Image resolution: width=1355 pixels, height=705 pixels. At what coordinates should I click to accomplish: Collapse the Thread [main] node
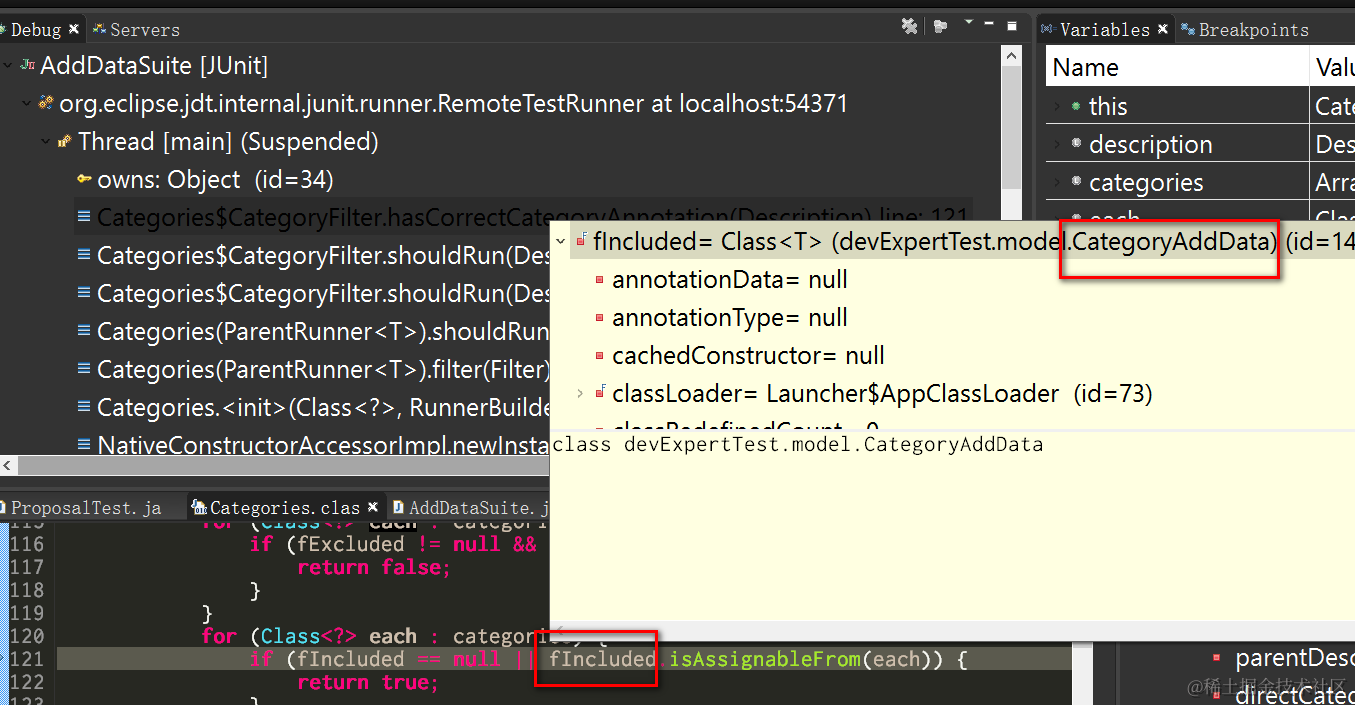(46, 142)
